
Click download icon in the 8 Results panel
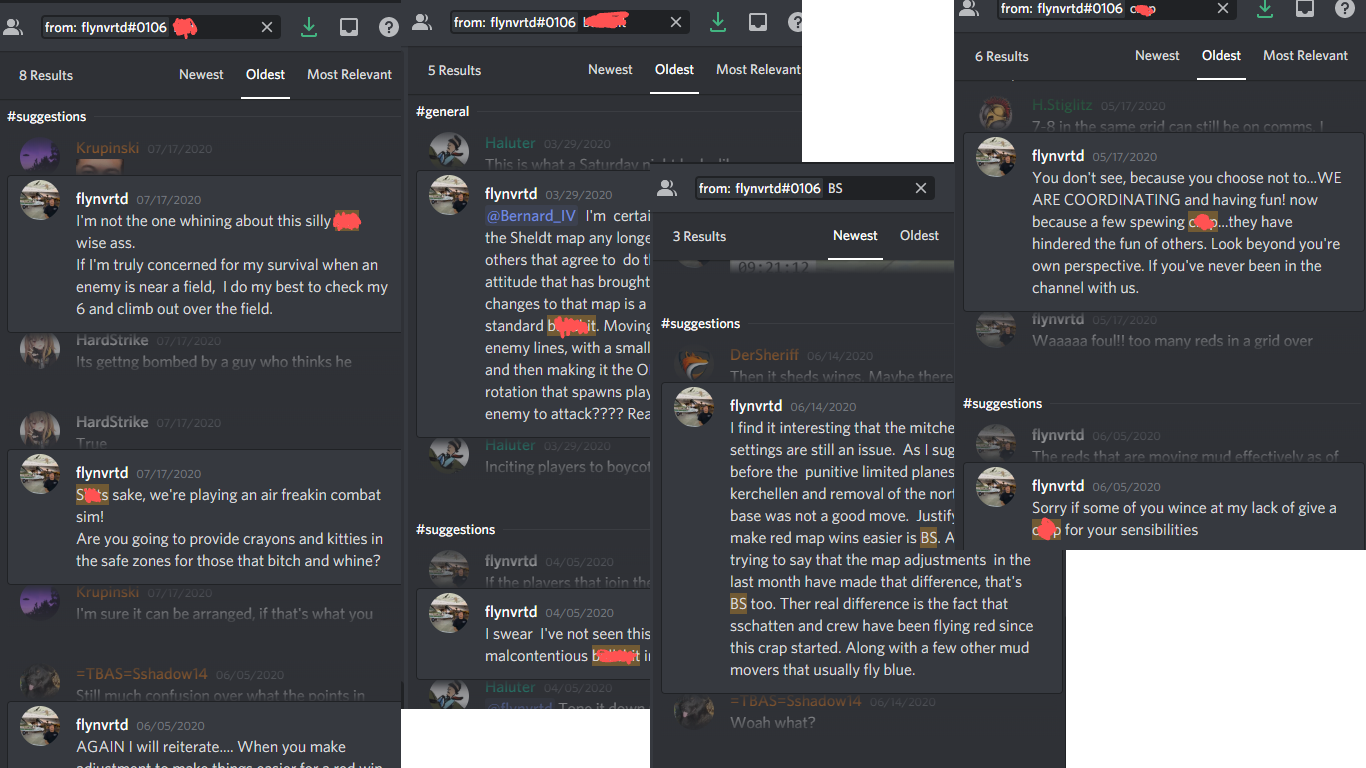point(309,28)
